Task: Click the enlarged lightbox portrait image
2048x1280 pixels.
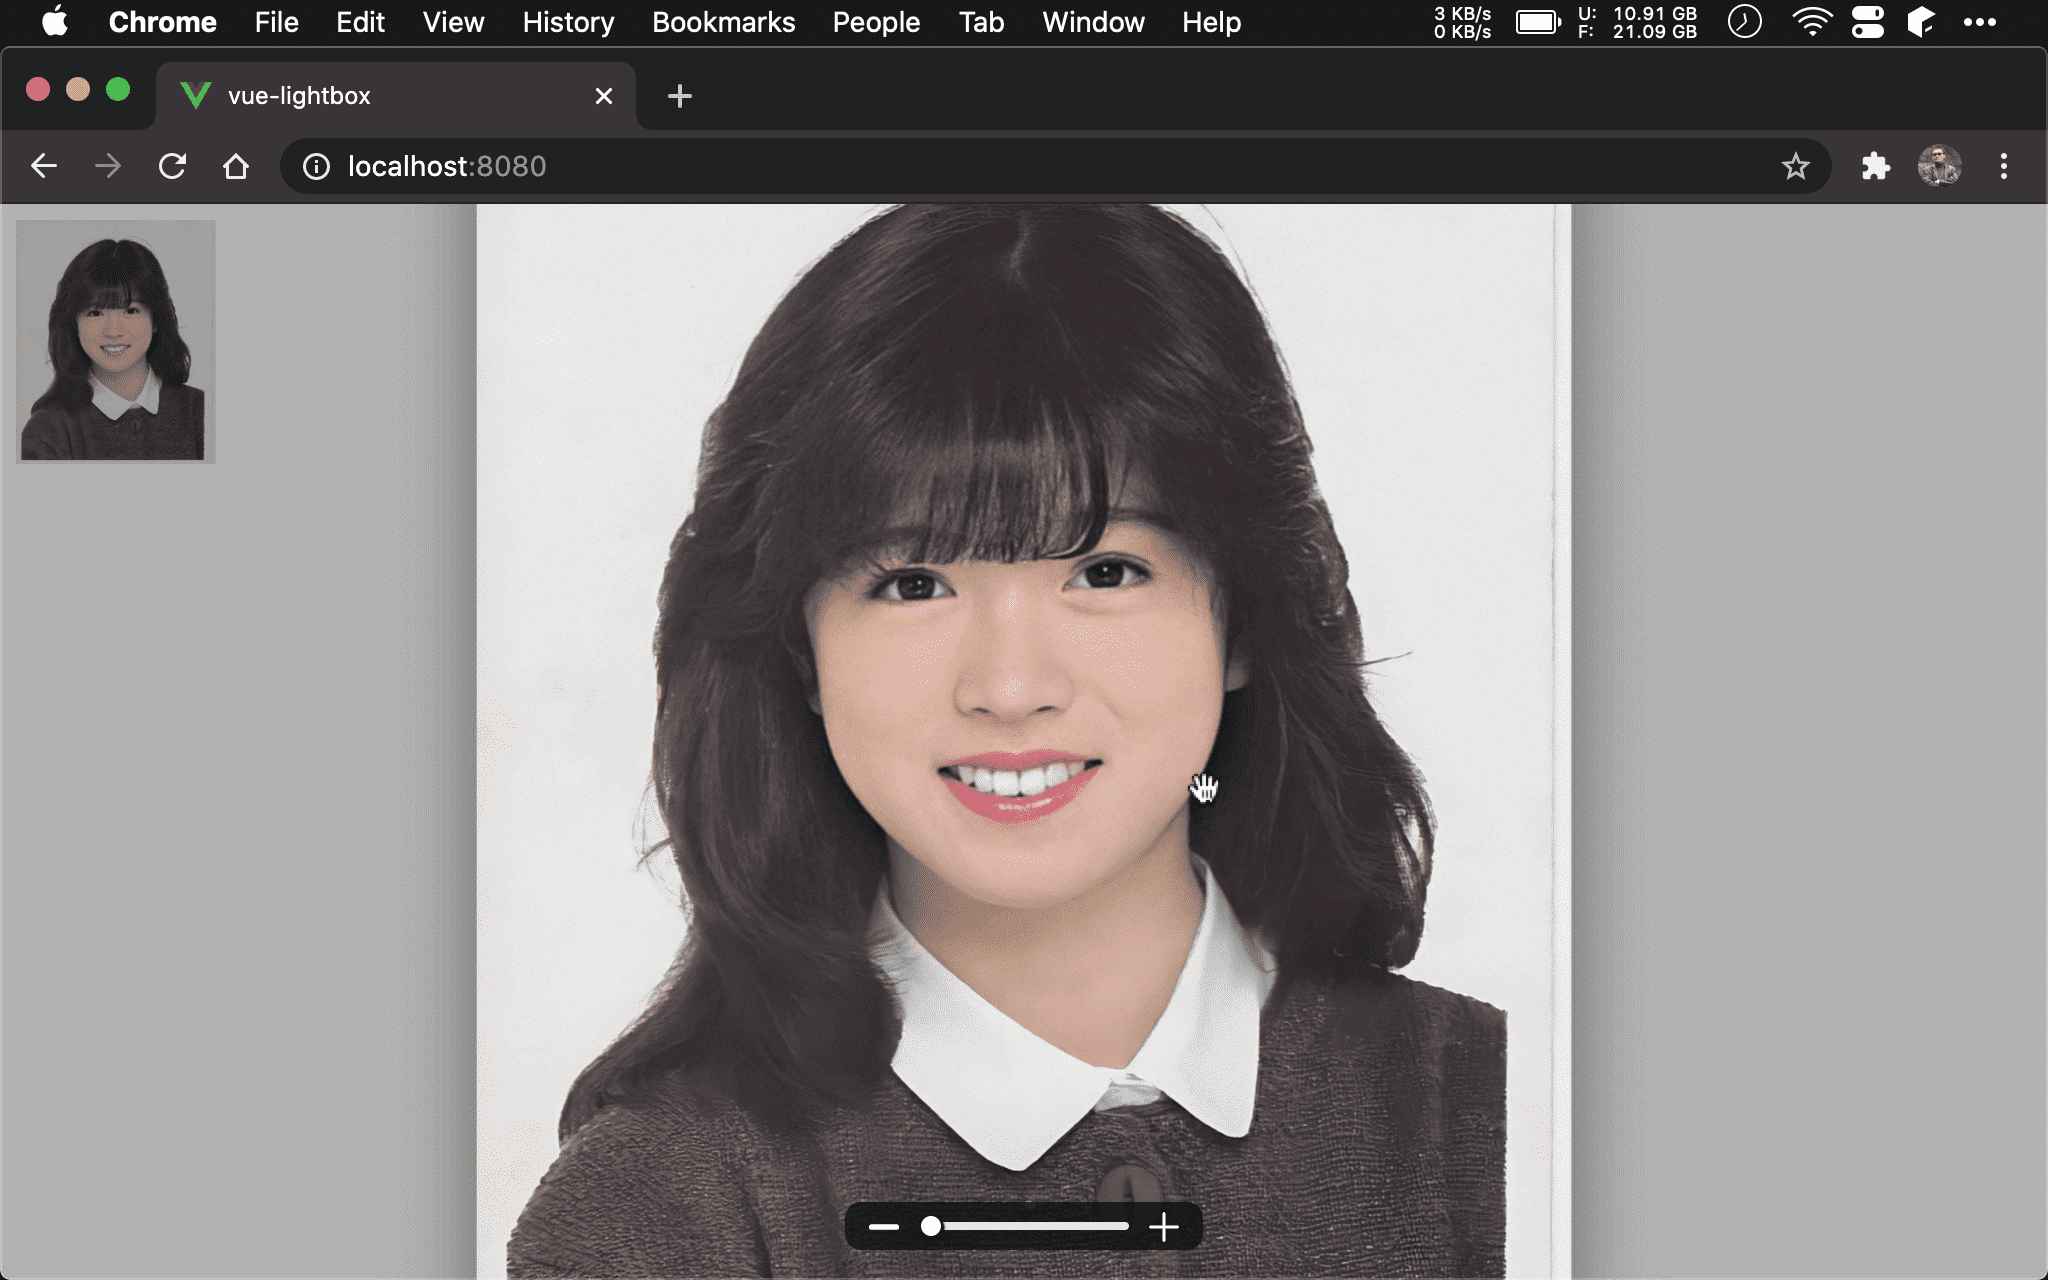Action: (x=1023, y=741)
